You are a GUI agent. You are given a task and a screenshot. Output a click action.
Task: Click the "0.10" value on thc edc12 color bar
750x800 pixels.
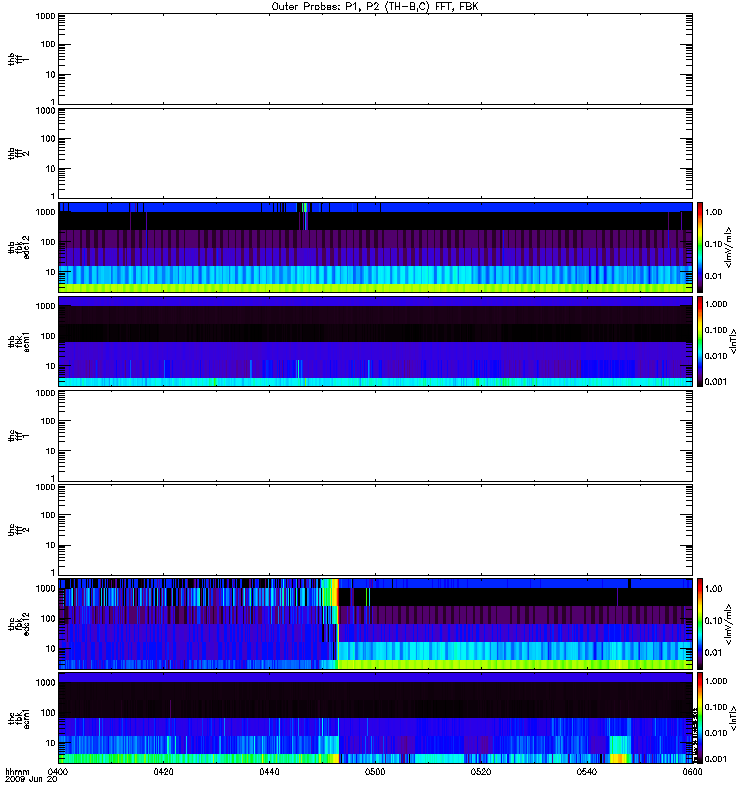(714, 620)
